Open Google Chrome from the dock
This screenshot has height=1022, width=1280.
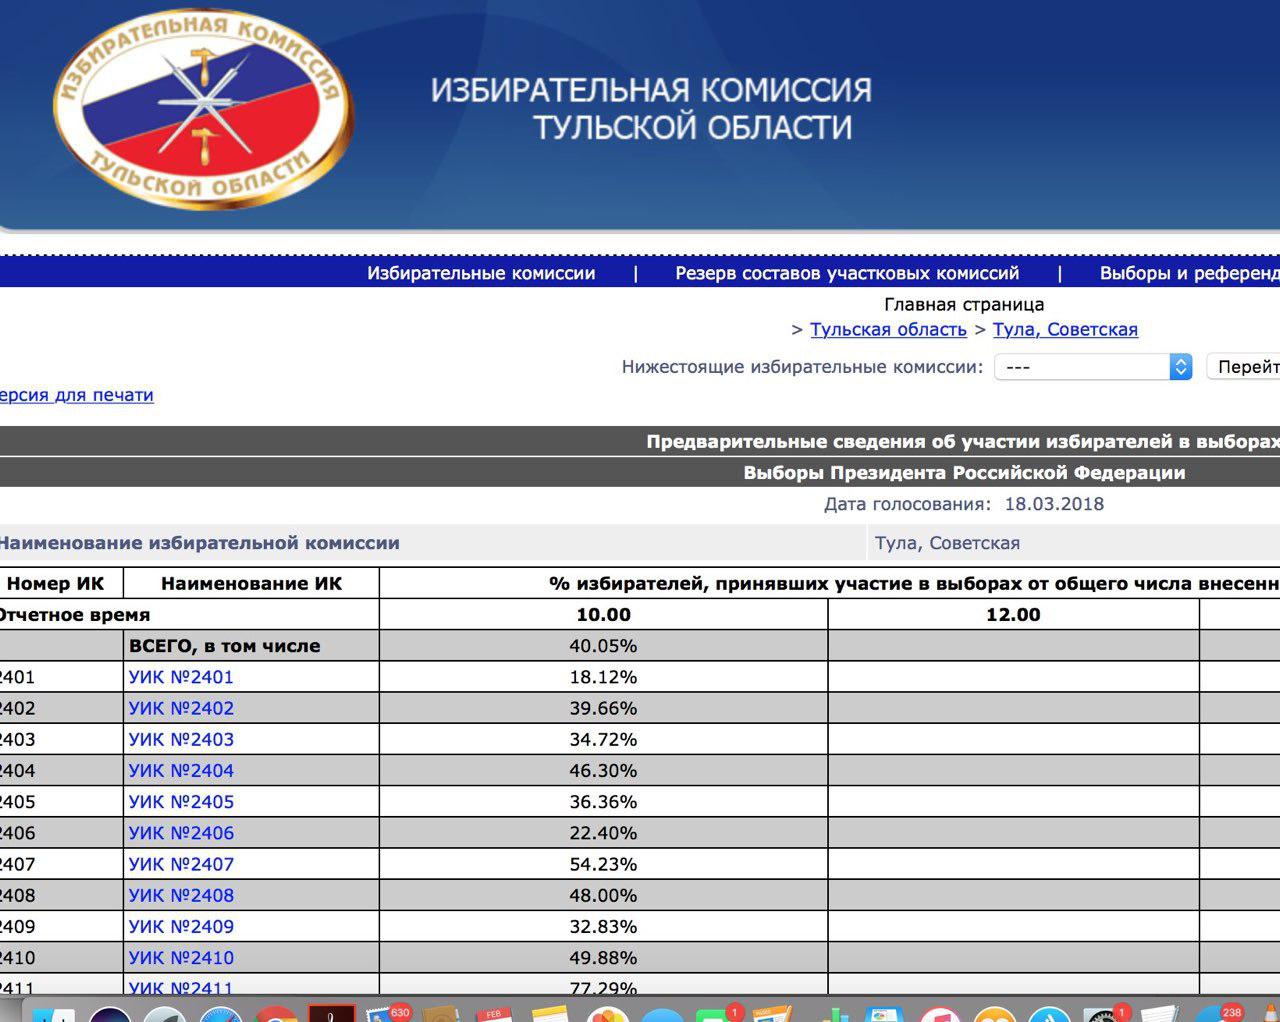click(278, 1014)
